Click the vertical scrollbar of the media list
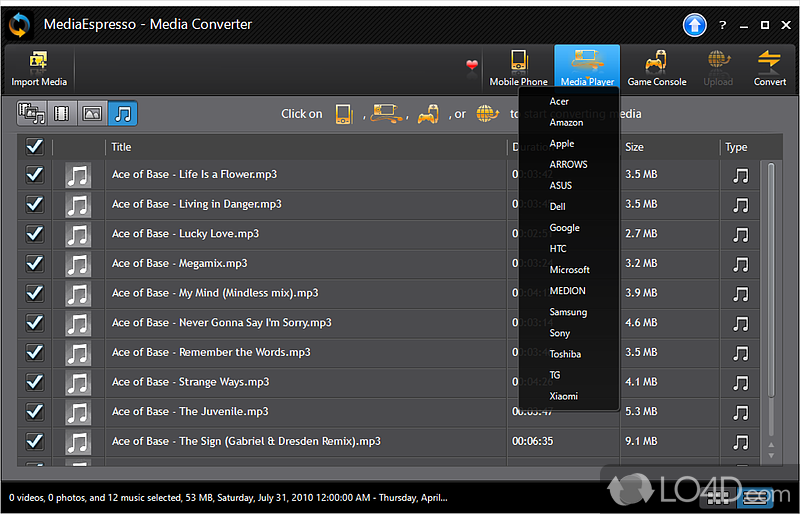The image size is (800, 514). [771, 280]
